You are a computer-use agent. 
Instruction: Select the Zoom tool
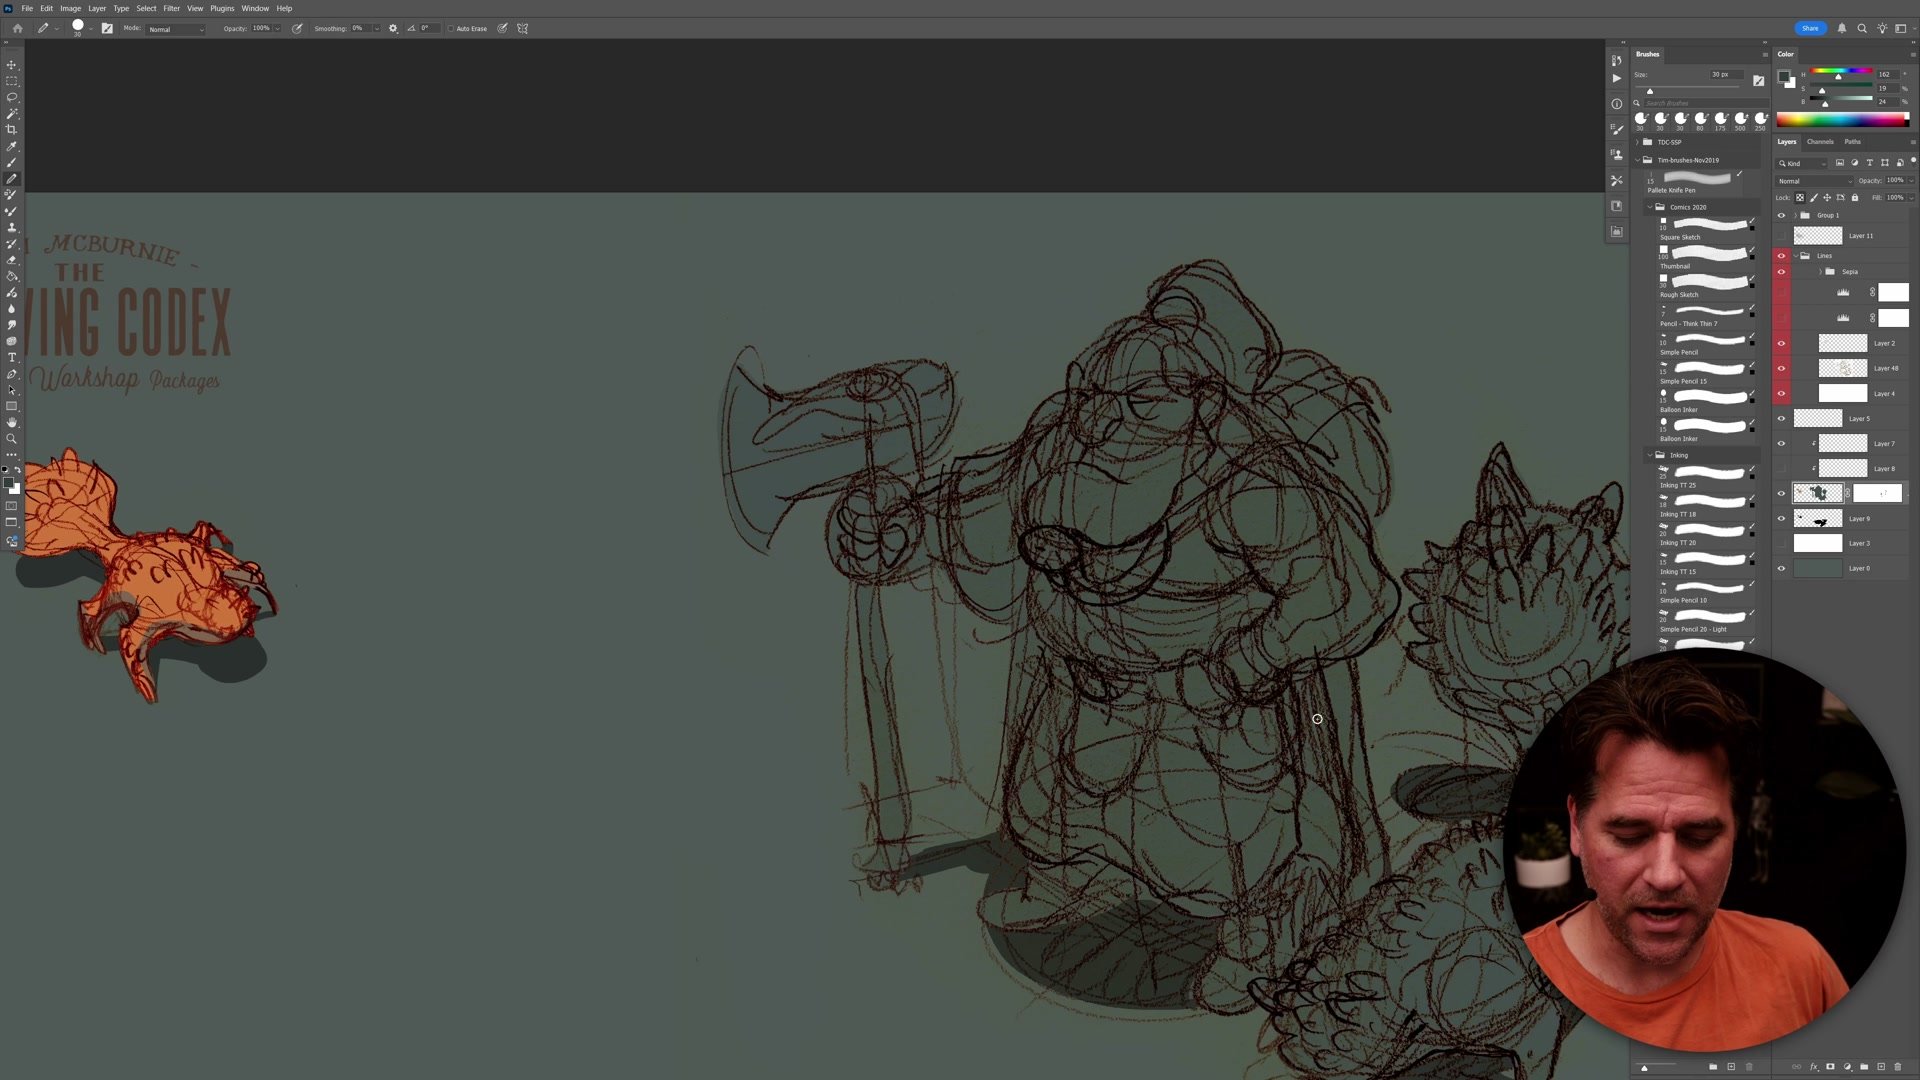[x=12, y=439]
